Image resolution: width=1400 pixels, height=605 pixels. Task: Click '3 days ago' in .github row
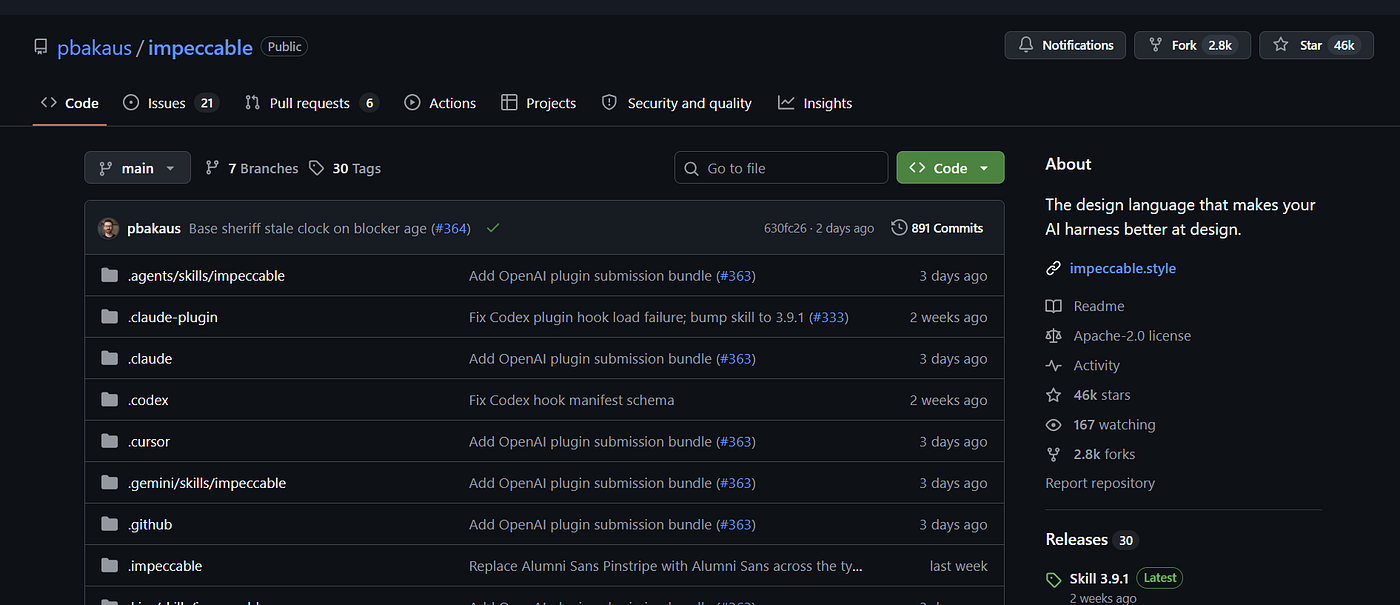tap(953, 525)
